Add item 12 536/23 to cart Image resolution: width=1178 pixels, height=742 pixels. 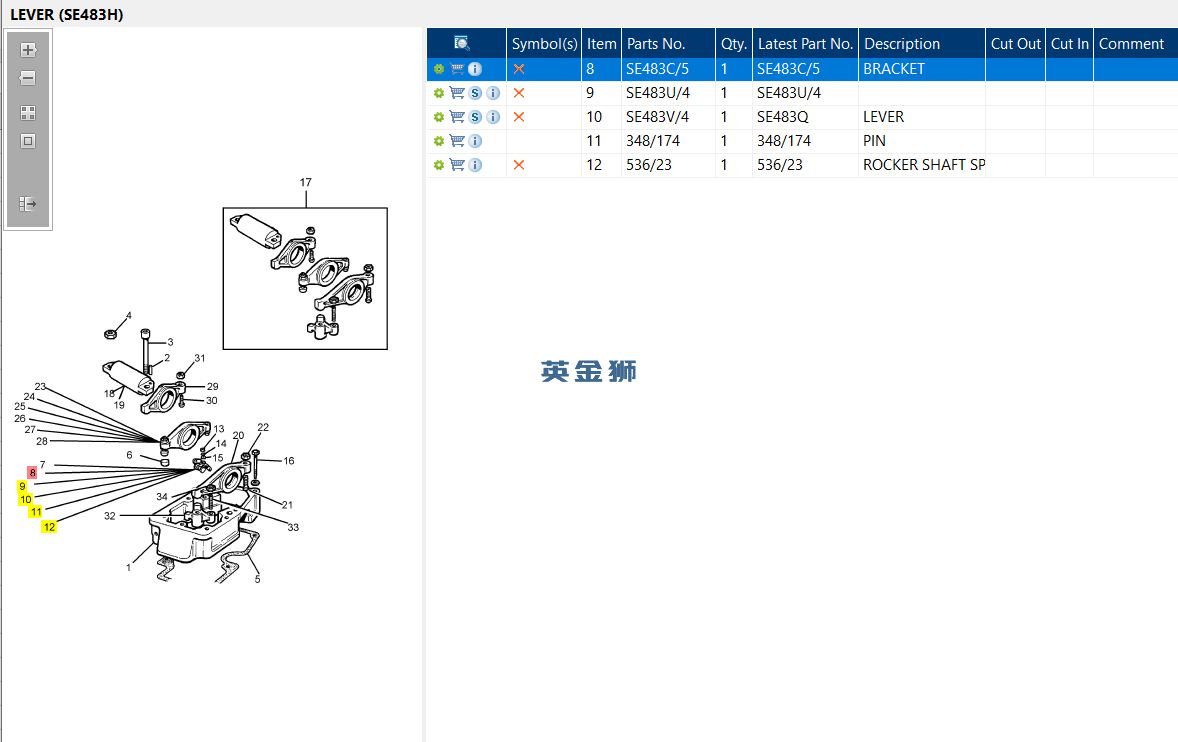pos(457,165)
